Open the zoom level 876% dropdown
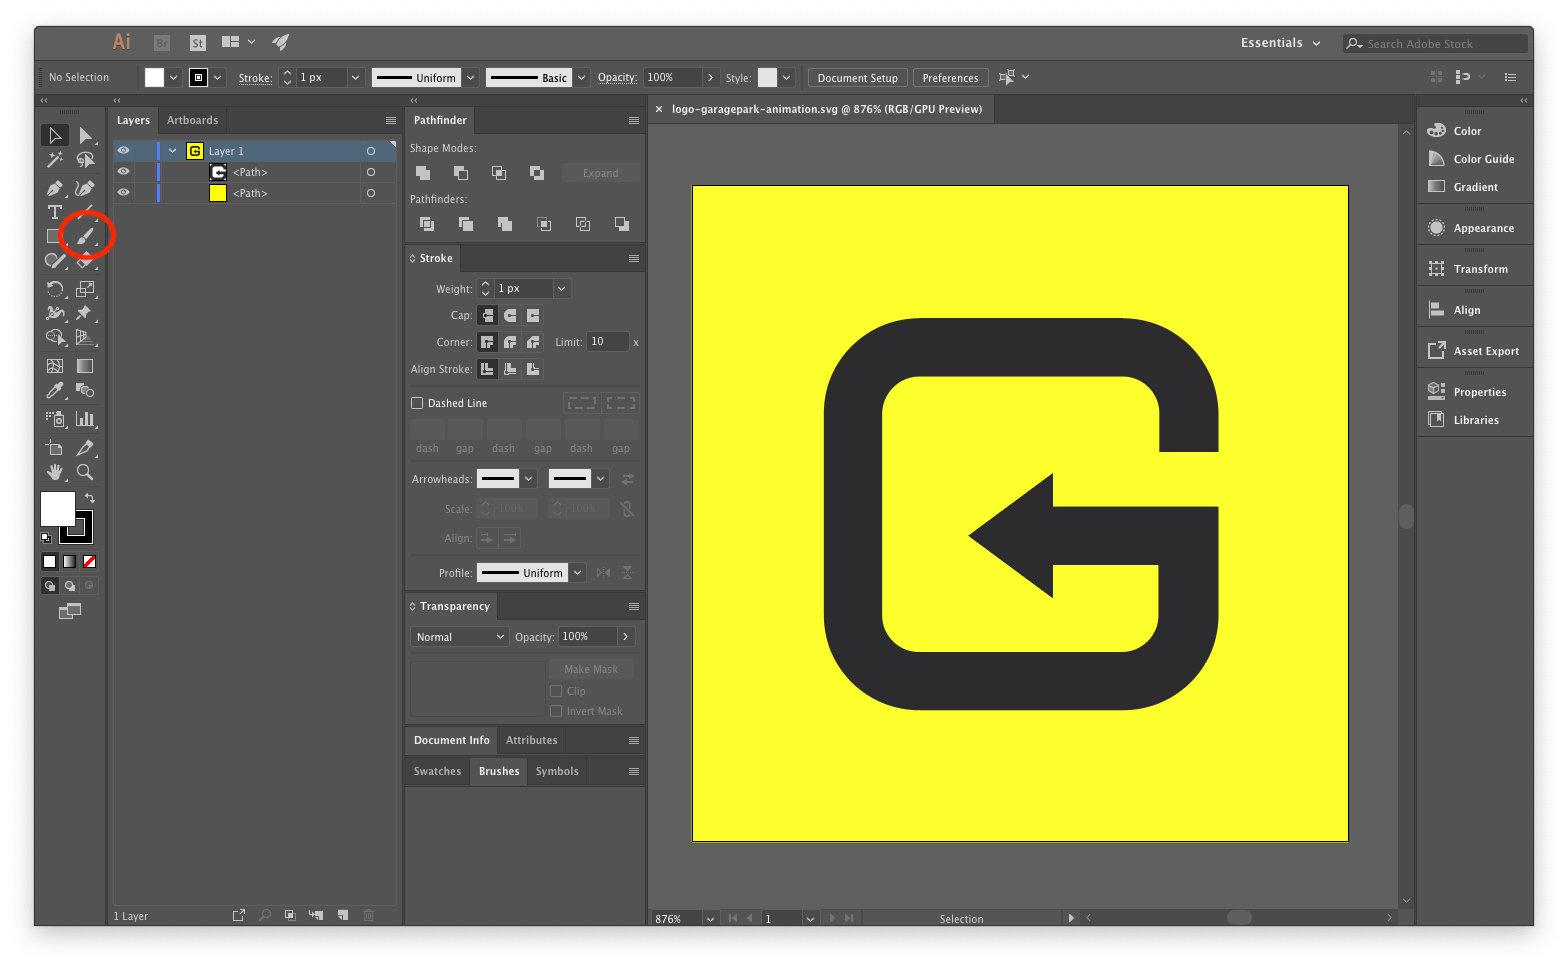 [710, 919]
